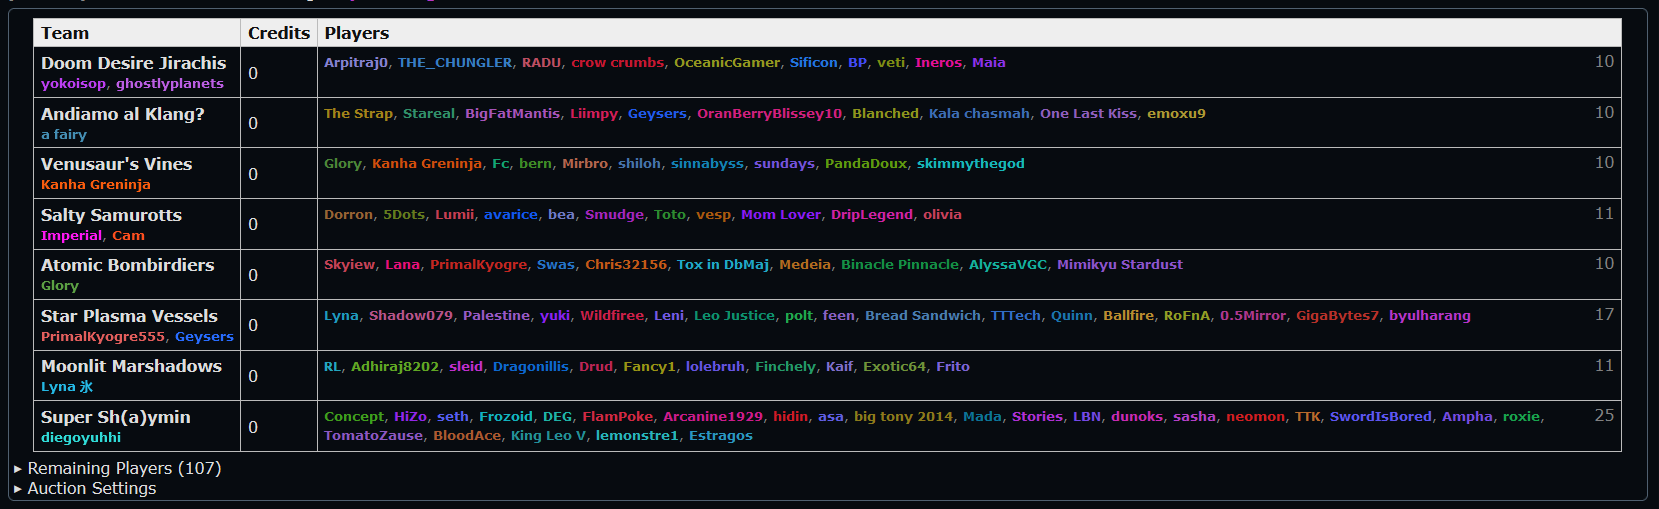Click Kanha Greninja under Venusaur's Vines

(95, 185)
